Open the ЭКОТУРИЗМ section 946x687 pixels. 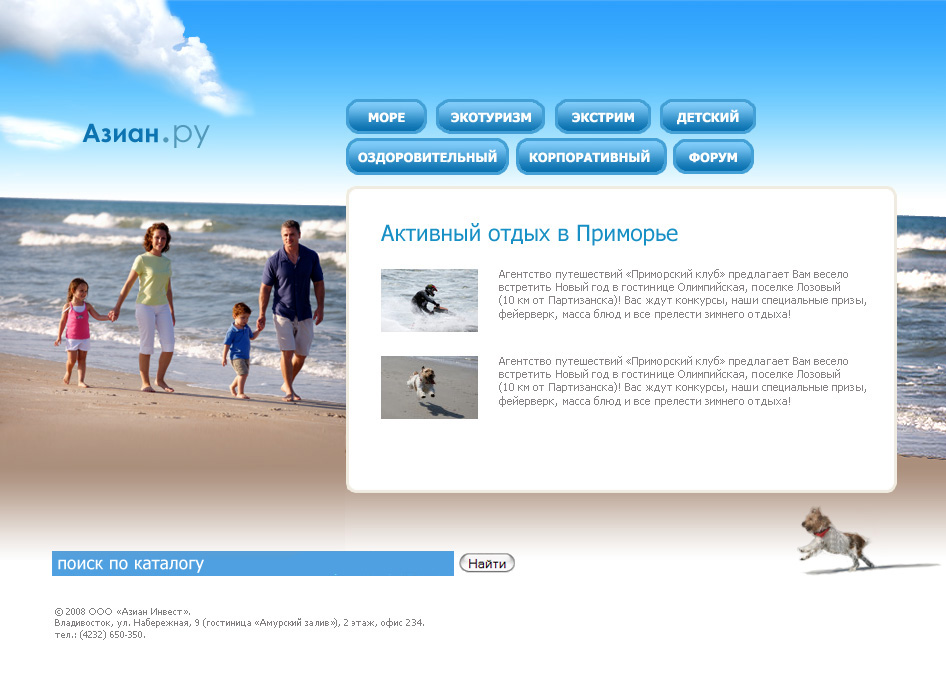tap(489, 116)
